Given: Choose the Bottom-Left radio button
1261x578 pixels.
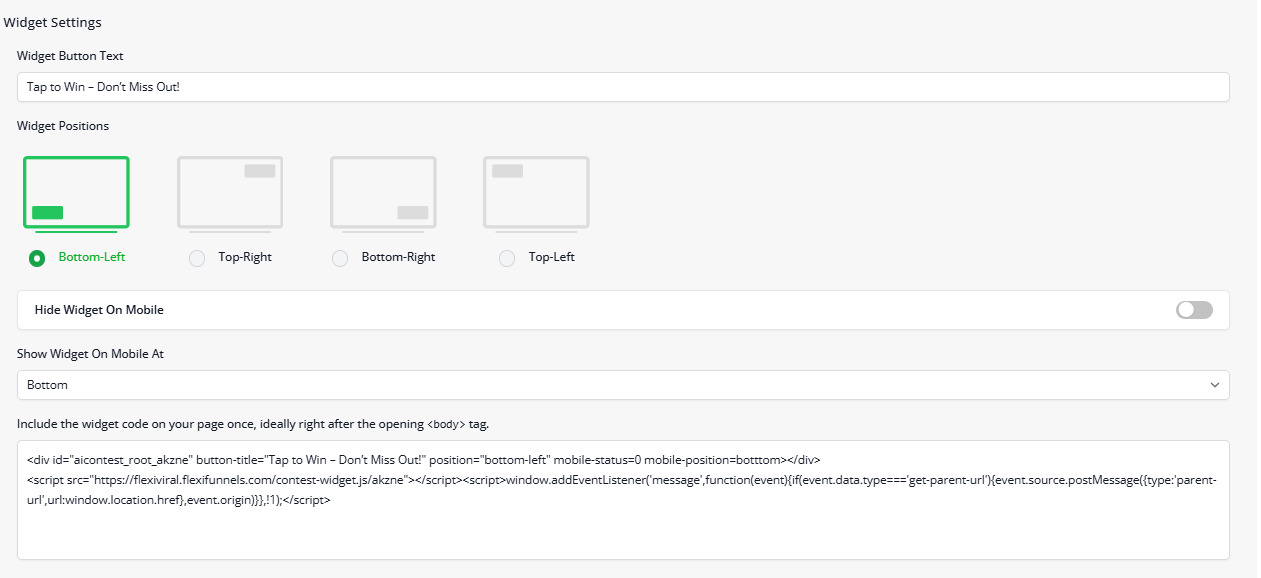Looking at the screenshot, I should click(37, 258).
